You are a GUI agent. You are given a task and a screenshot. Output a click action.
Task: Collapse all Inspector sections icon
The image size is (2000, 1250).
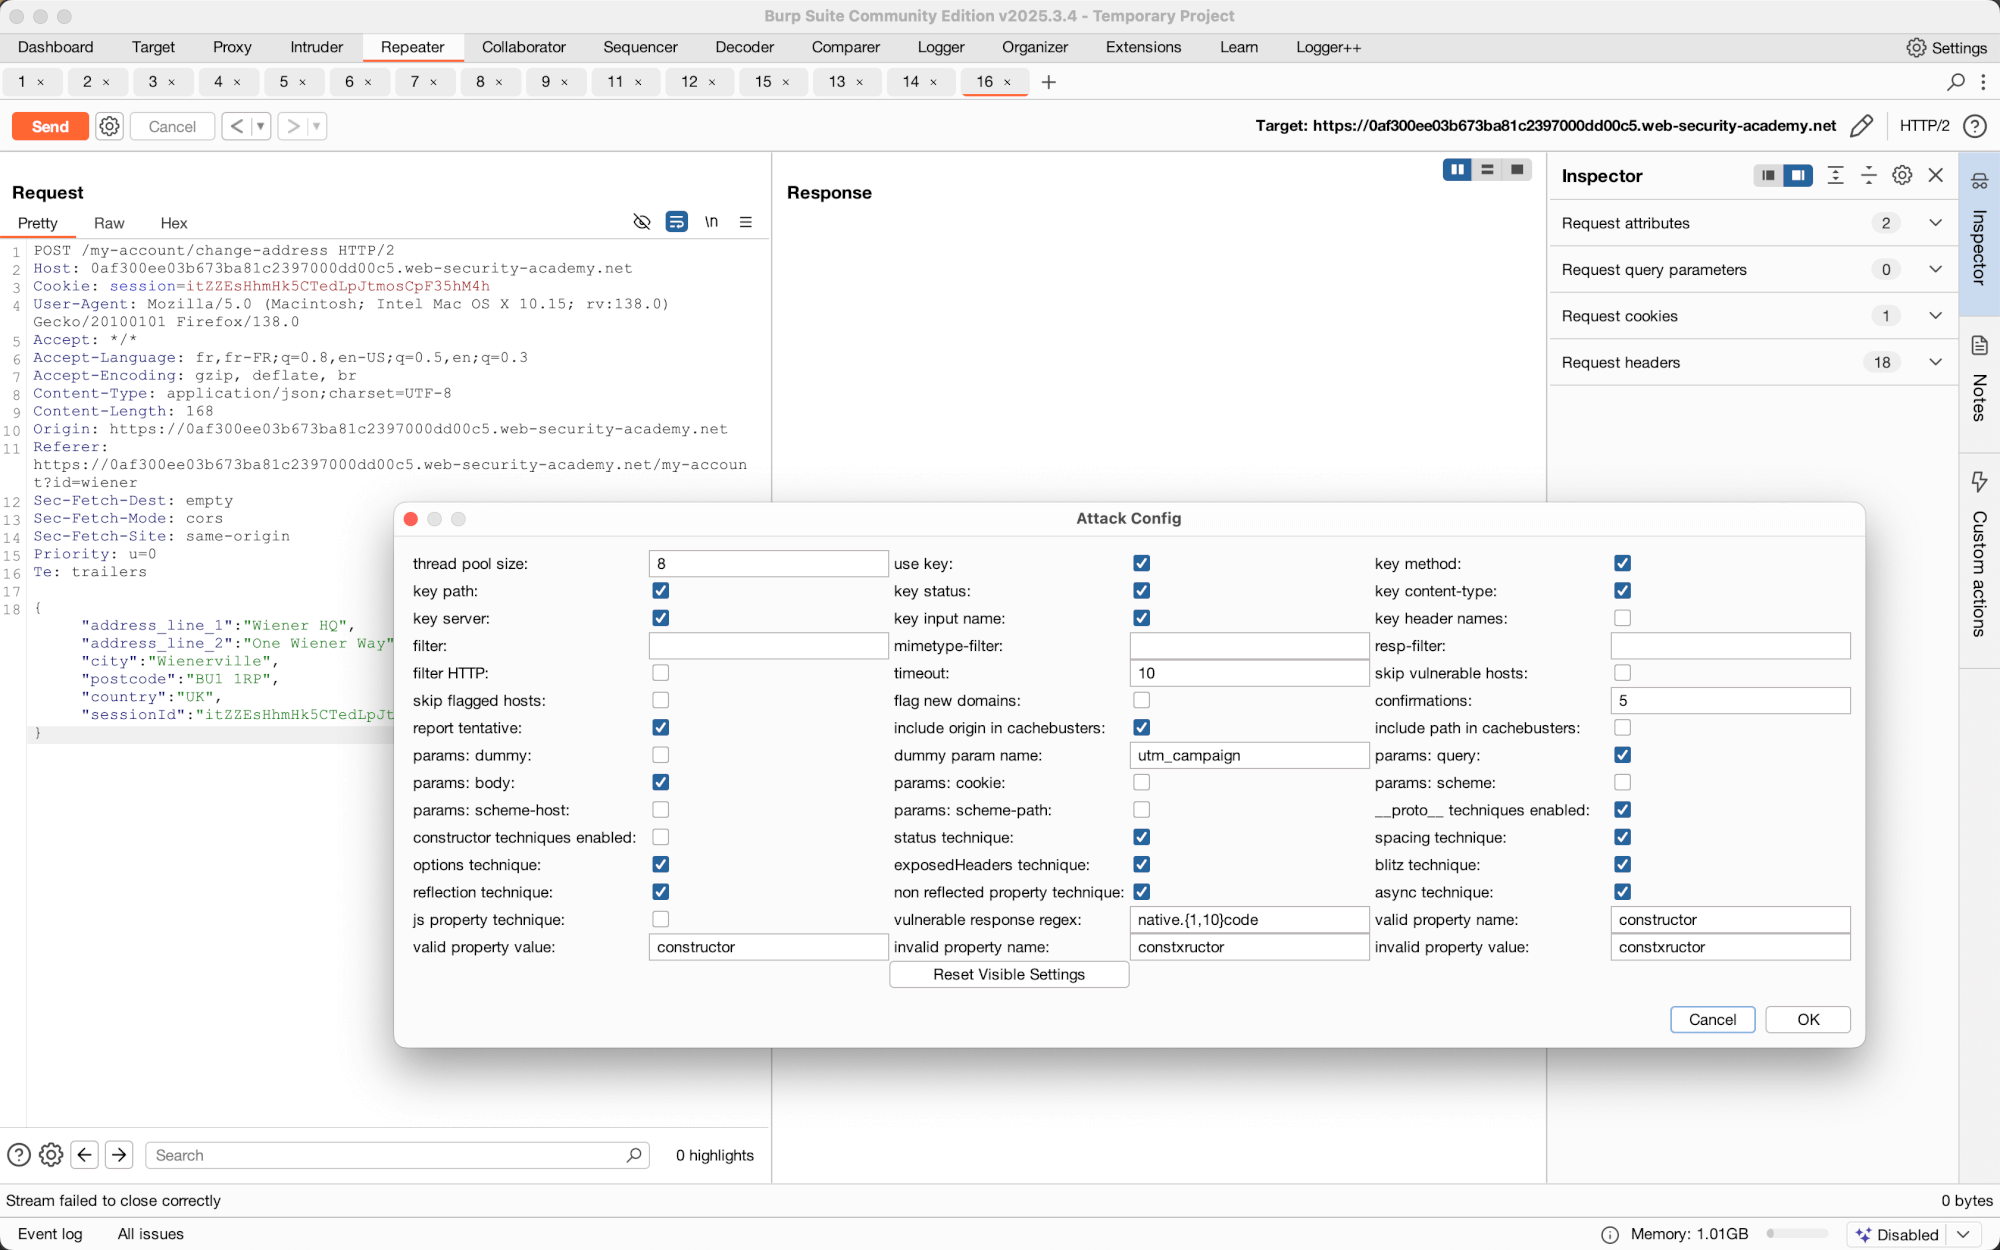click(x=1868, y=176)
